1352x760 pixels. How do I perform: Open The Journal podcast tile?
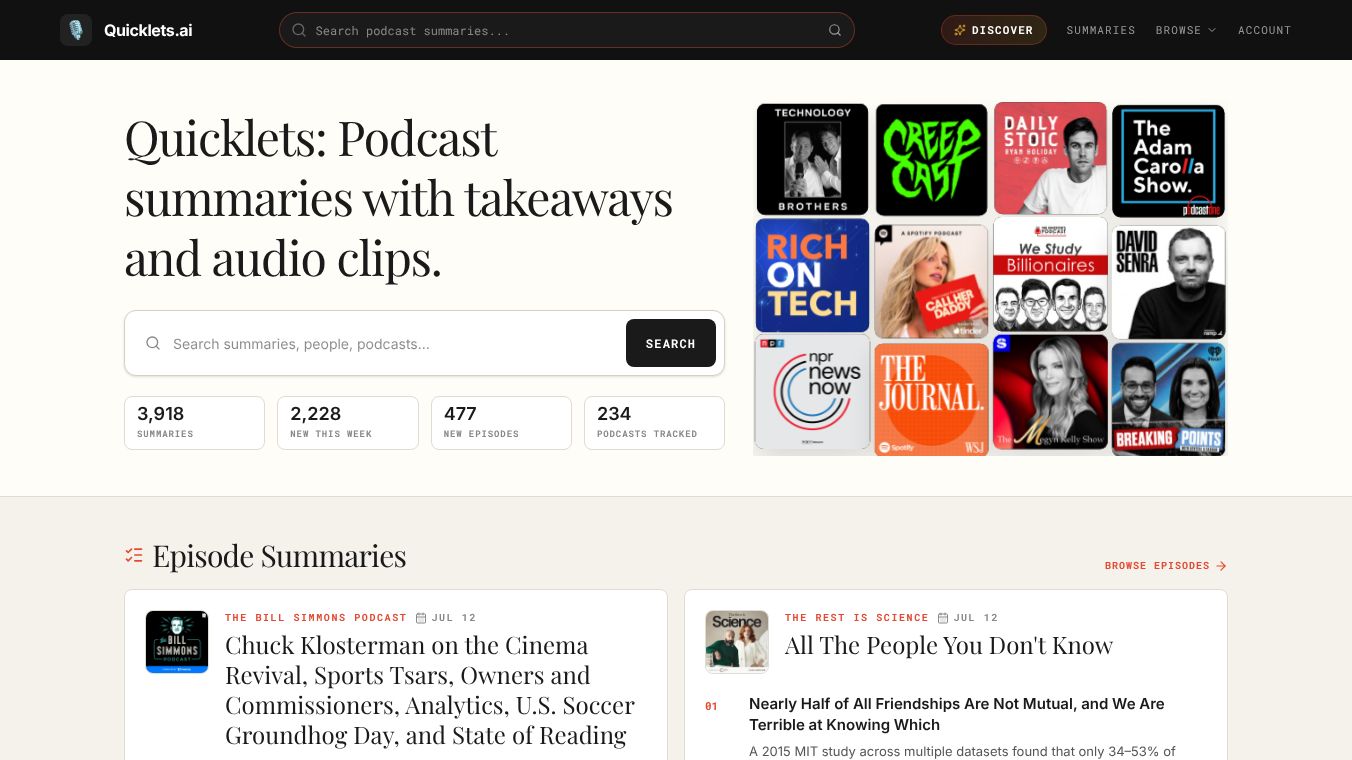tap(931, 399)
